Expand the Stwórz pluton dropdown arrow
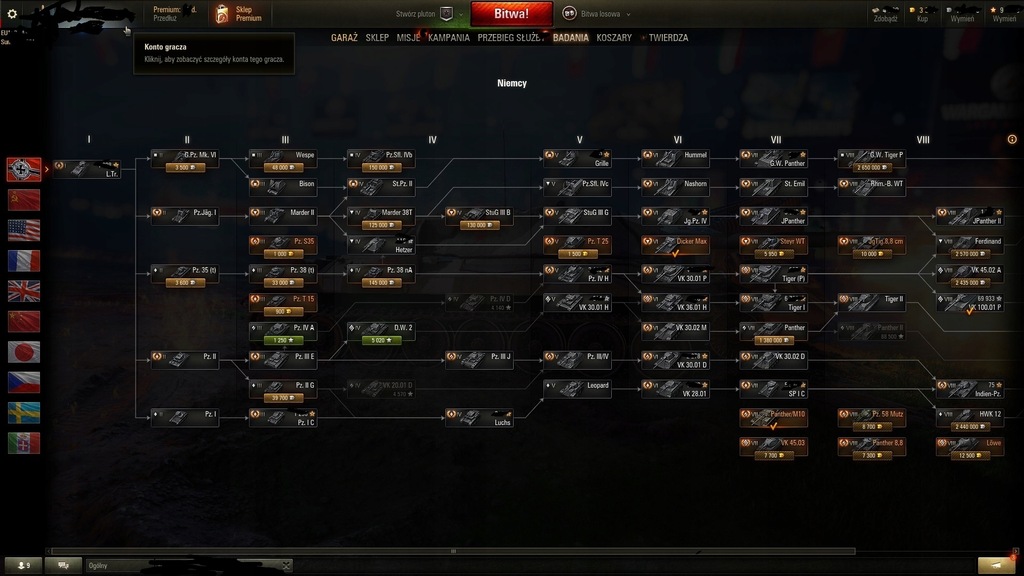Screen dimensions: 1024x576 461,14
